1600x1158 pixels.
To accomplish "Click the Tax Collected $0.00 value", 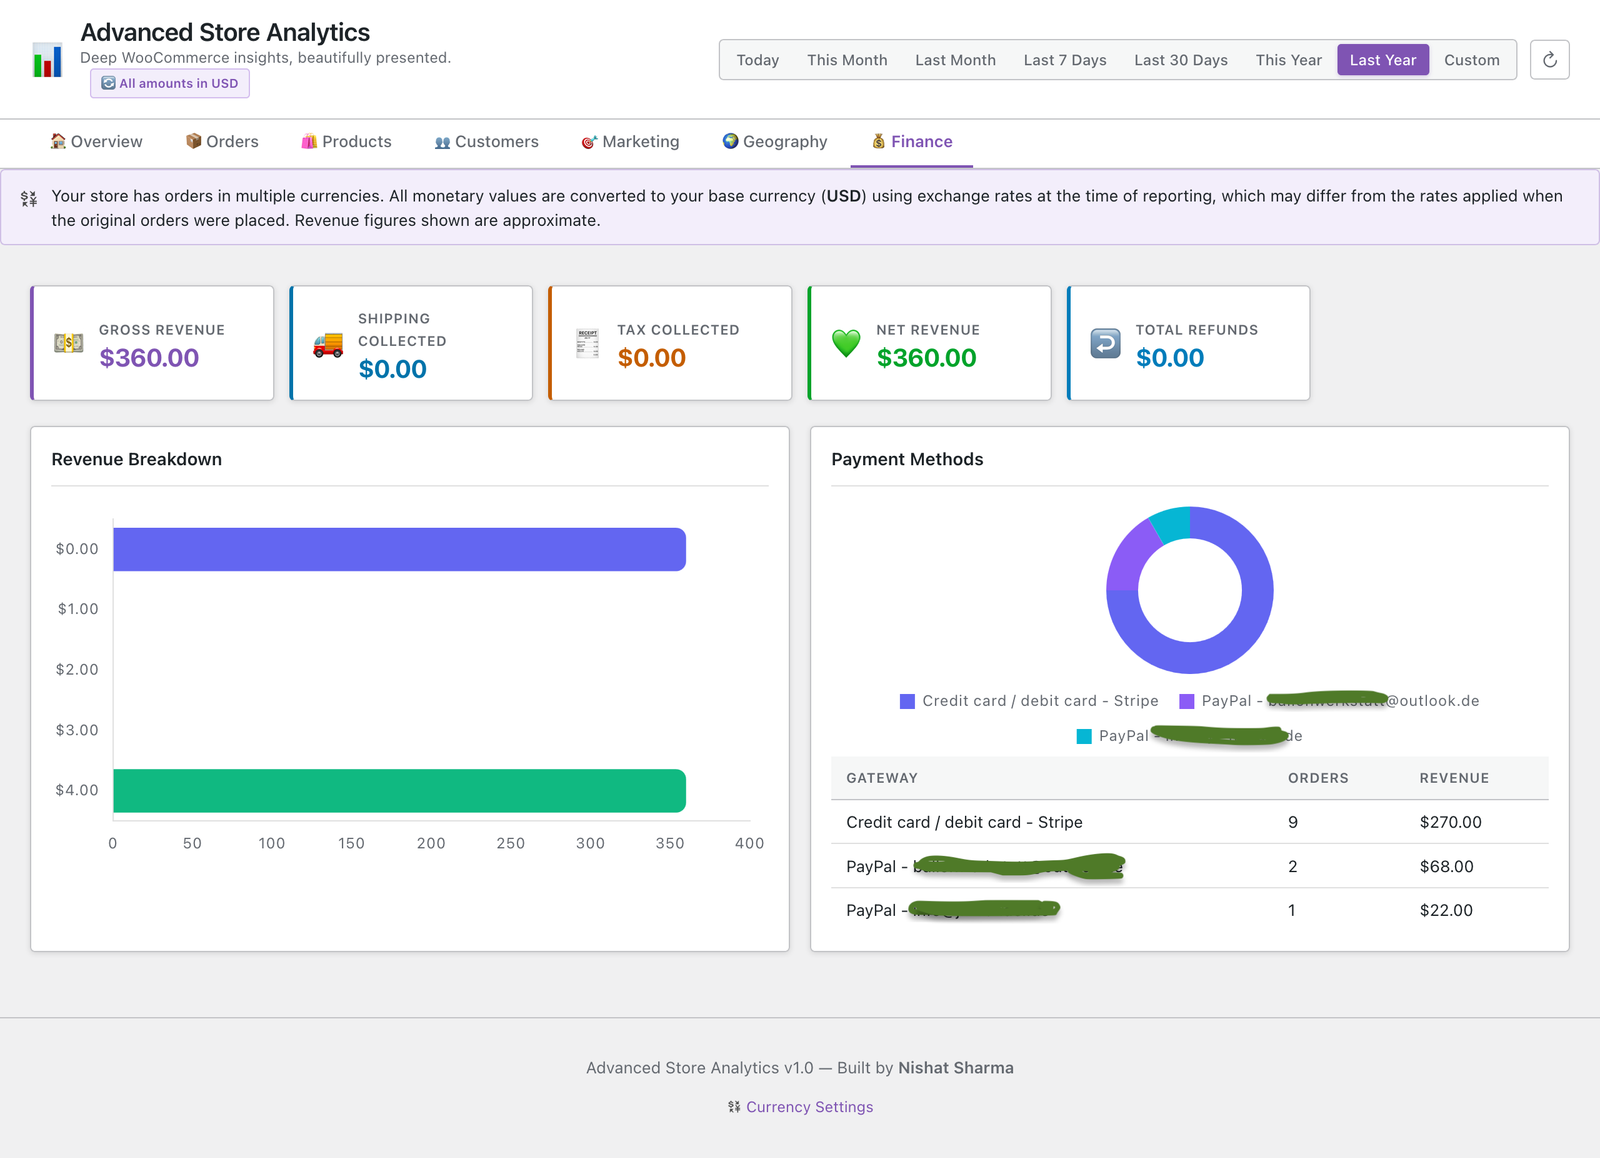I will 651,358.
